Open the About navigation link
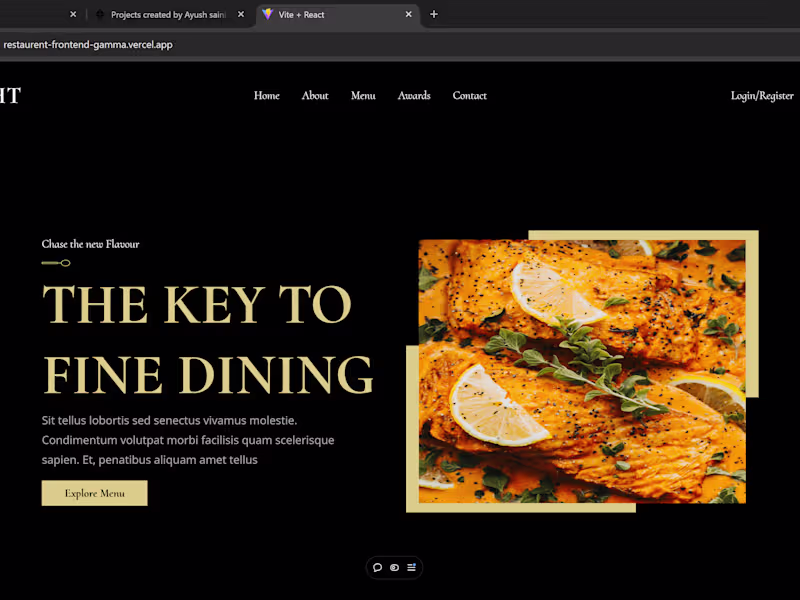The height and width of the screenshot is (600, 800). point(315,95)
